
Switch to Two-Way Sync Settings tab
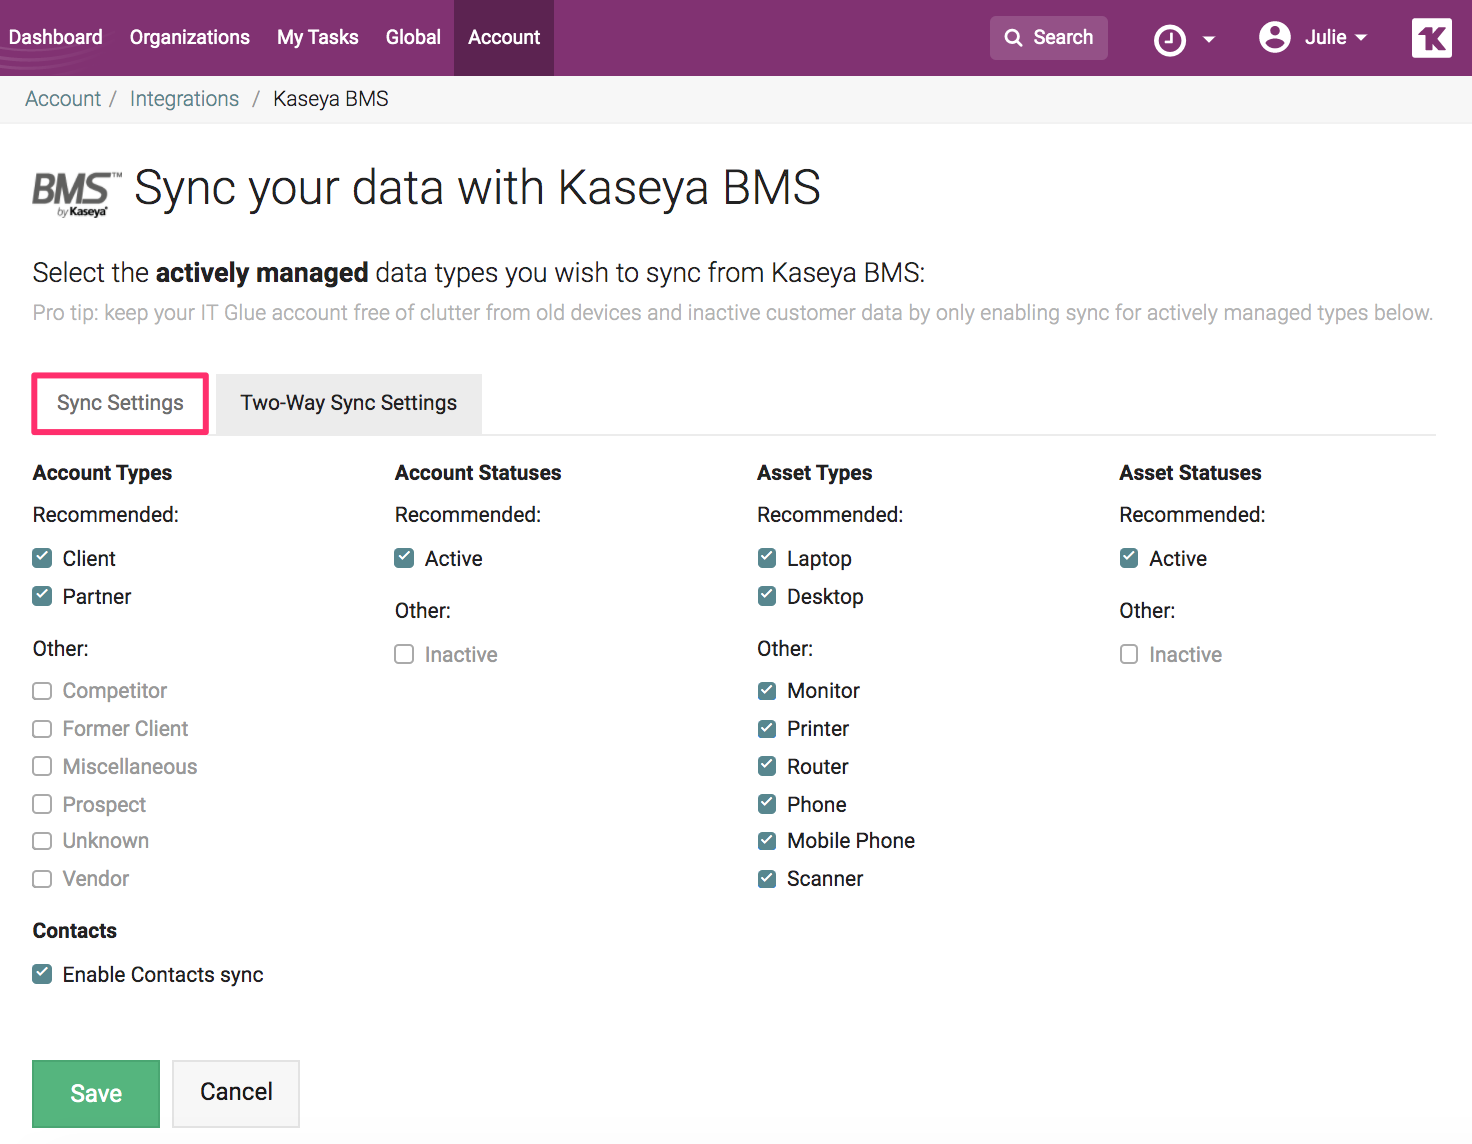(348, 403)
